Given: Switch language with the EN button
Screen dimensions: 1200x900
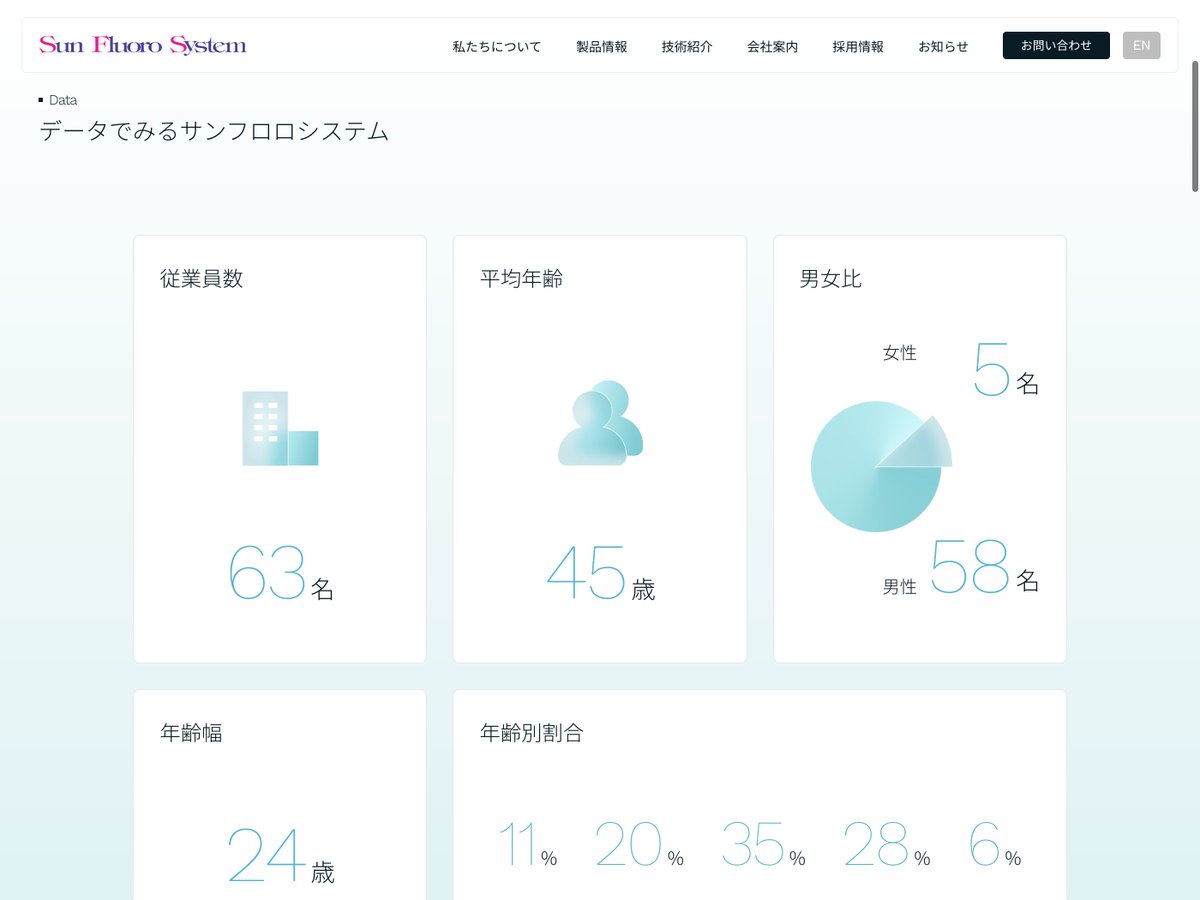Looking at the screenshot, I should 1142,46.
